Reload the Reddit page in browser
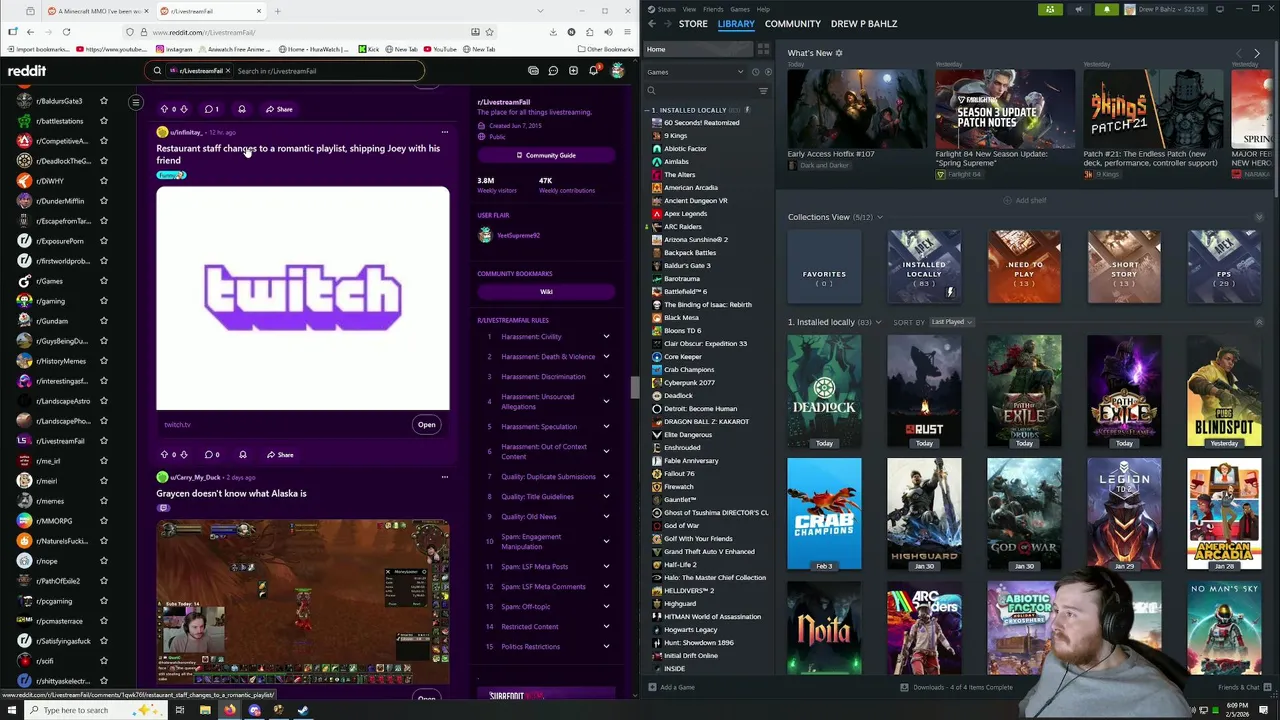 (66, 32)
